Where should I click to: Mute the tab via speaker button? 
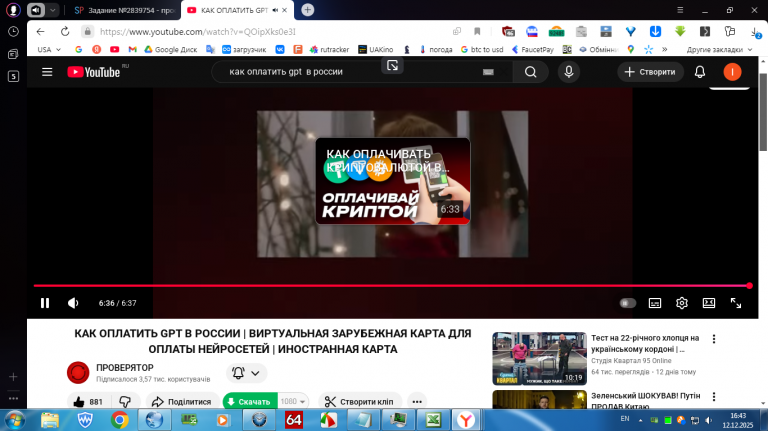click(36, 10)
